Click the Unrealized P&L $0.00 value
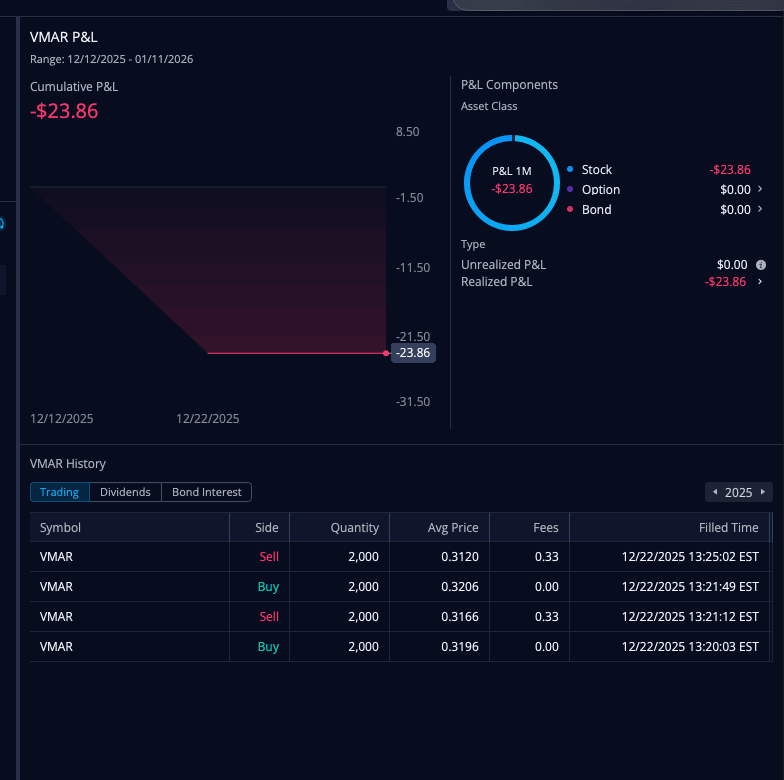 click(732, 264)
